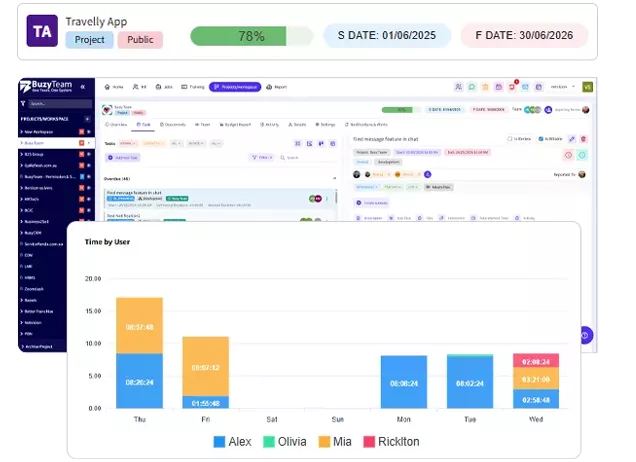The image size is (636, 462).
Task: Click the Projects/Workspace pill button
Action: (x=235, y=87)
